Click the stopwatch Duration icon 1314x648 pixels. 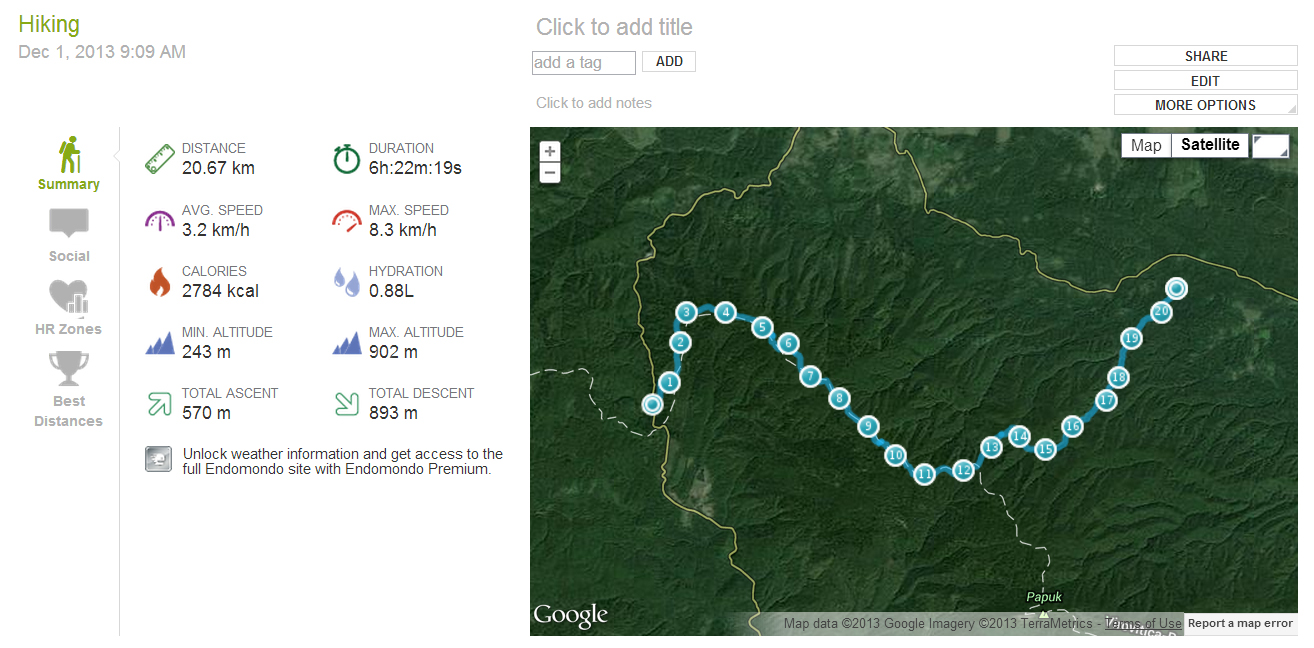(x=346, y=158)
